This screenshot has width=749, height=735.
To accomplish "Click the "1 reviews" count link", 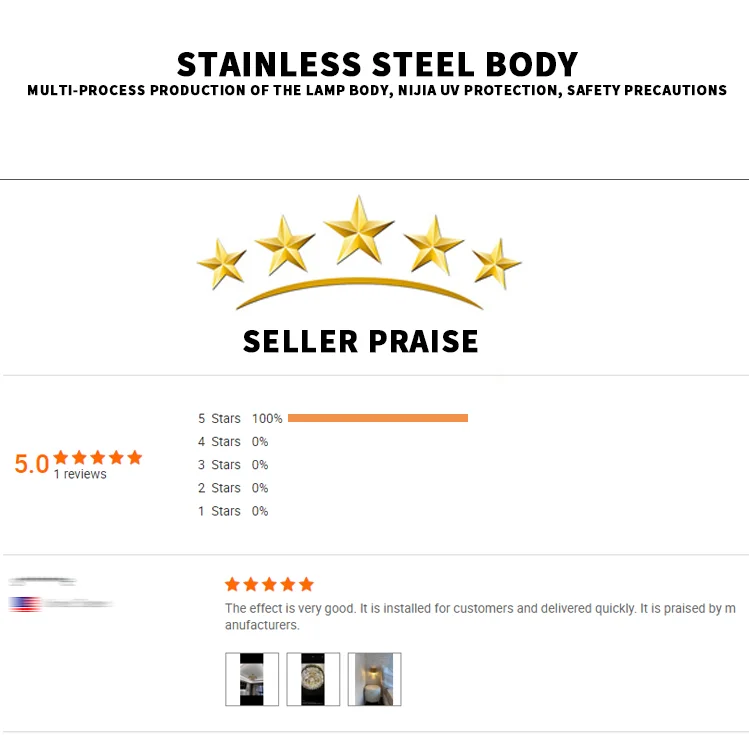I will 80,474.
